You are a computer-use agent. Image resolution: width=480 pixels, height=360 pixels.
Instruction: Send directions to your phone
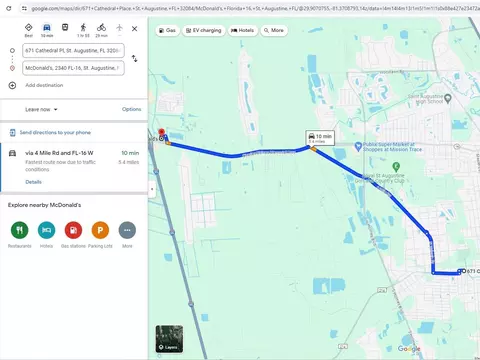55,133
